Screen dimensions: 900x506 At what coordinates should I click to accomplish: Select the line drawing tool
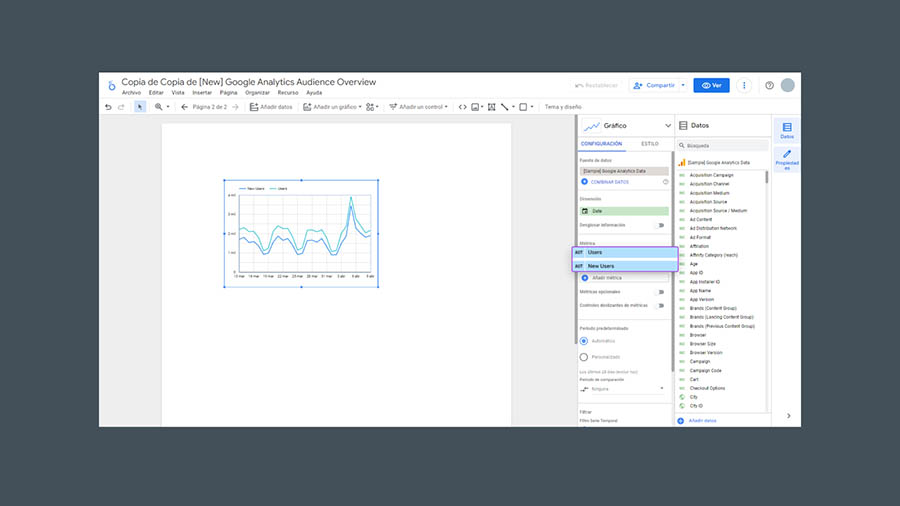pos(505,107)
